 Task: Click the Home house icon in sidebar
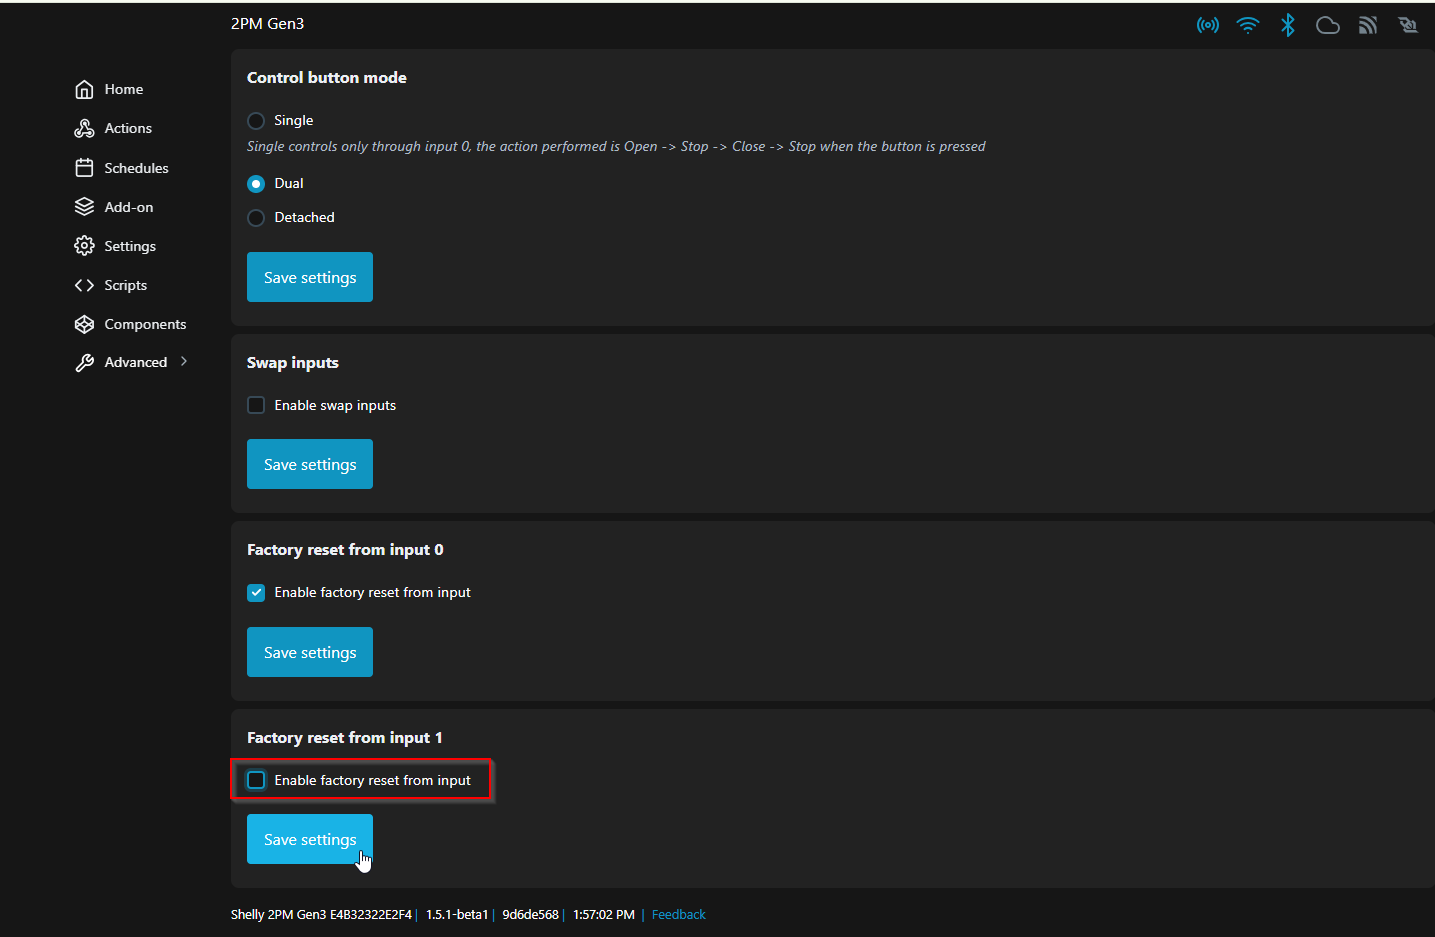pos(85,90)
